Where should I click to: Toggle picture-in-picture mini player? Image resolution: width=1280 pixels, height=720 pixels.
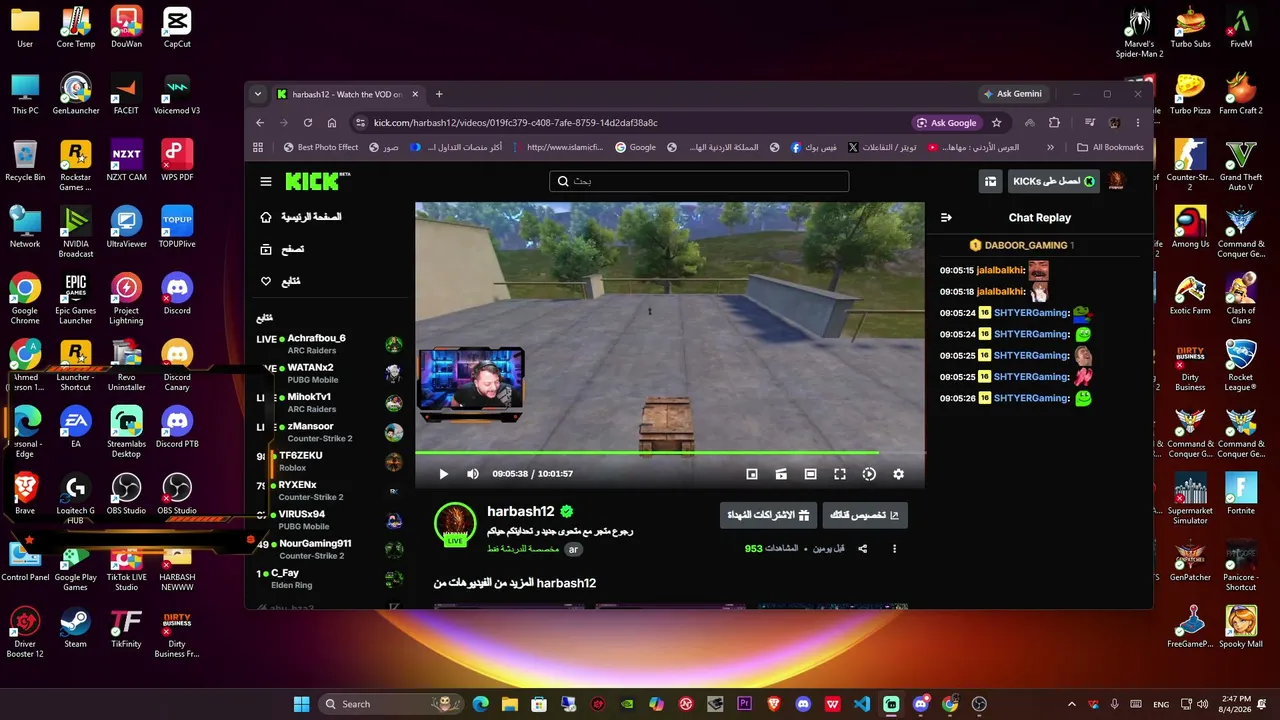(x=752, y=474)
